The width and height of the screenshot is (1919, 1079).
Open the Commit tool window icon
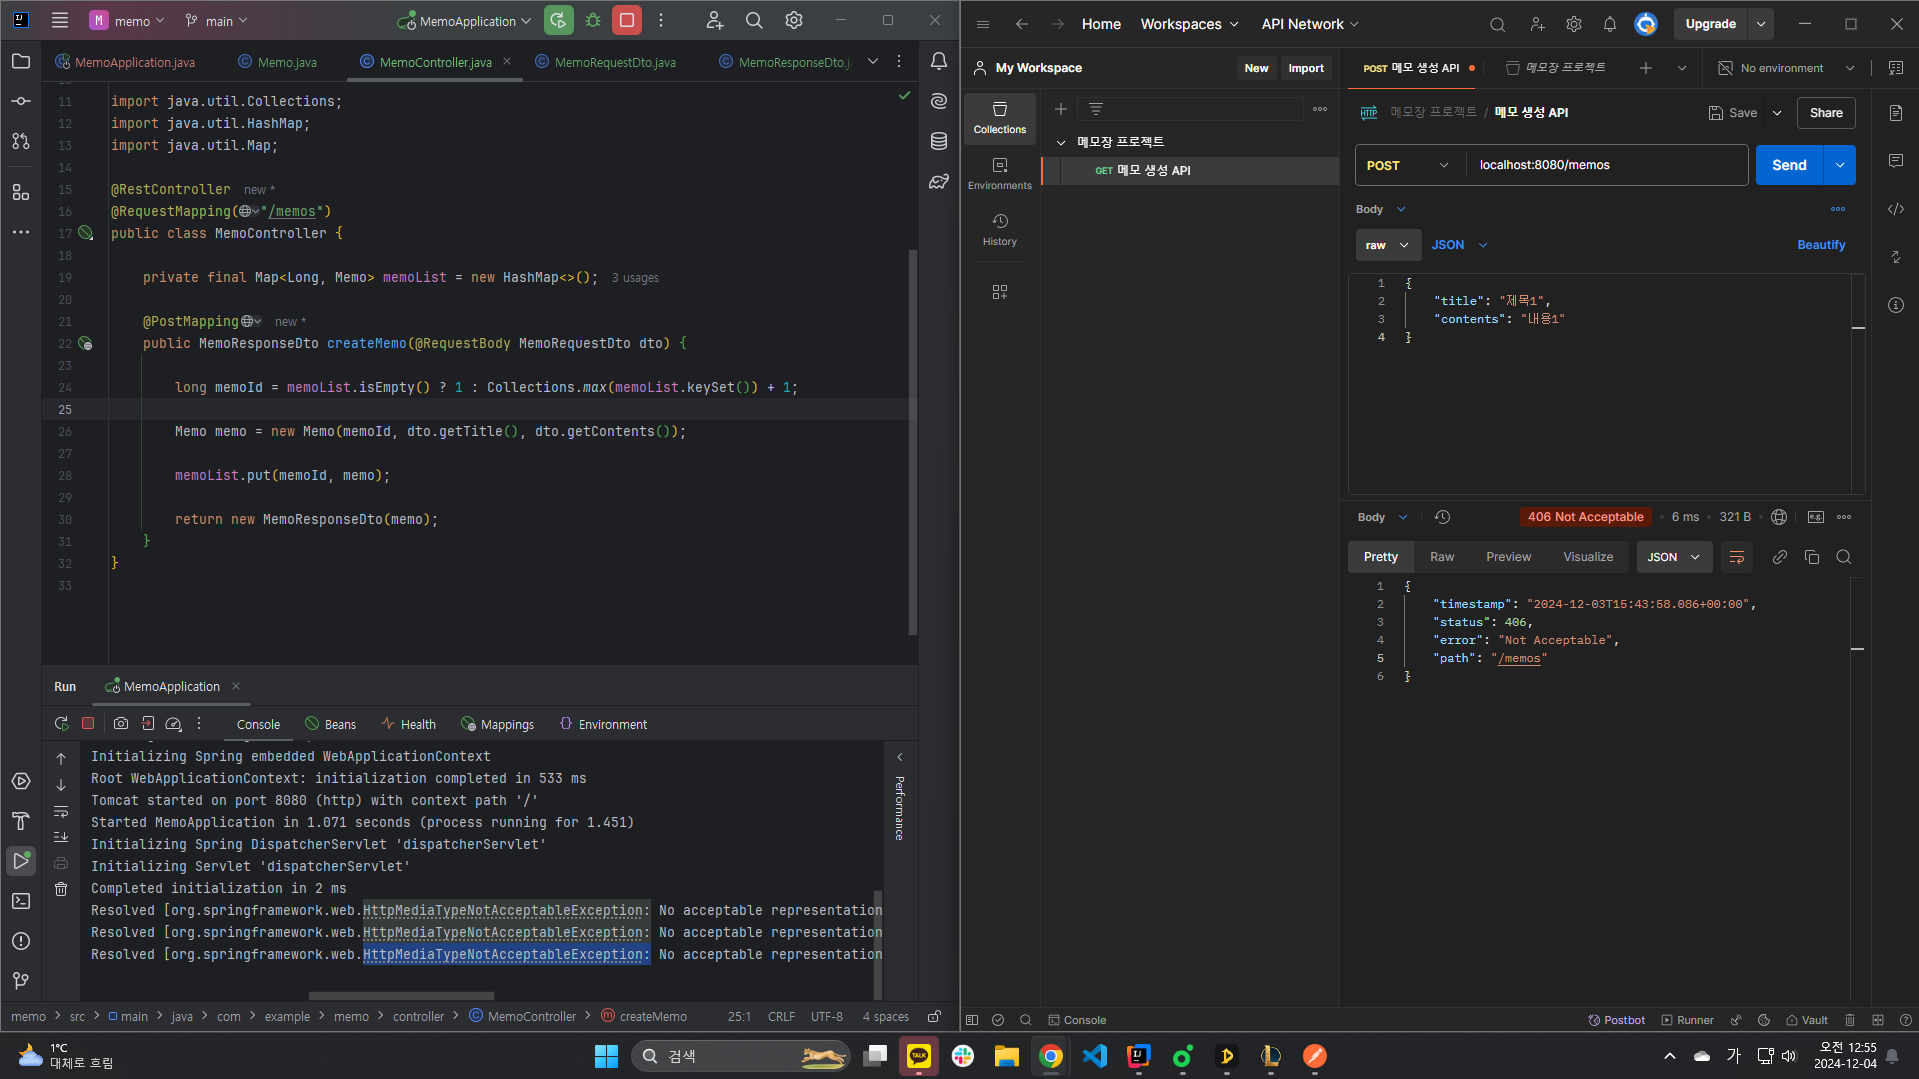[x=21, y=101]
